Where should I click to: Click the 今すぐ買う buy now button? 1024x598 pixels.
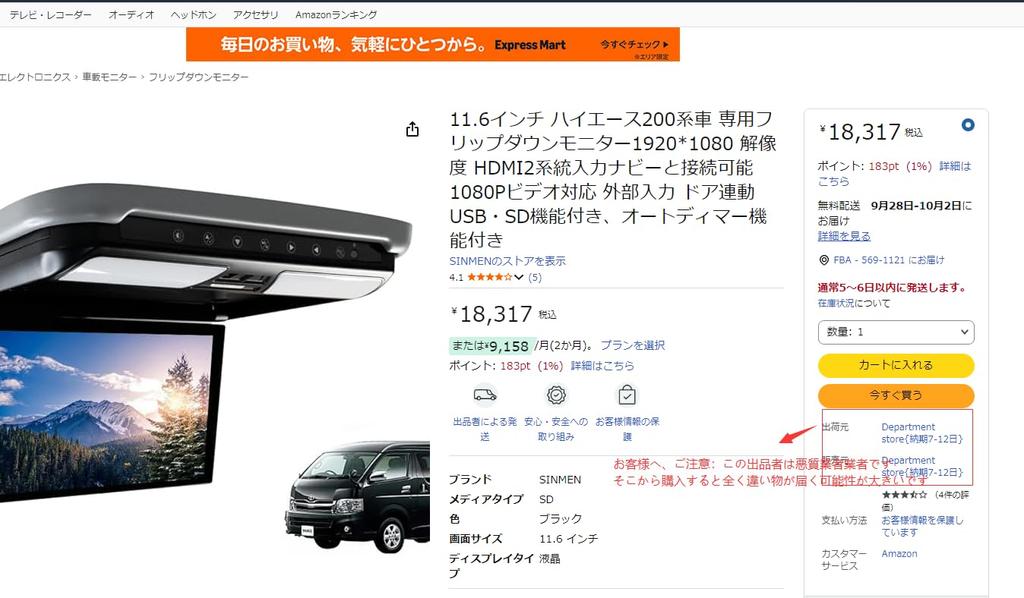[896, 395]
